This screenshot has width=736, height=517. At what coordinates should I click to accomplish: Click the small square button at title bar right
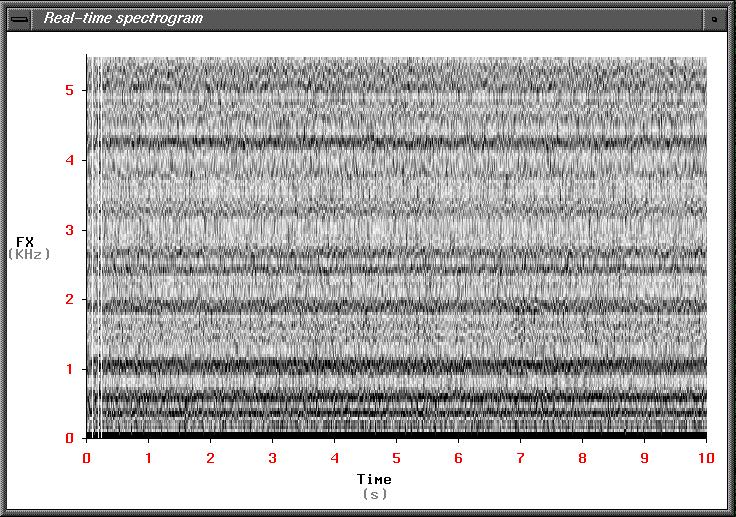[x=714, y=18]
